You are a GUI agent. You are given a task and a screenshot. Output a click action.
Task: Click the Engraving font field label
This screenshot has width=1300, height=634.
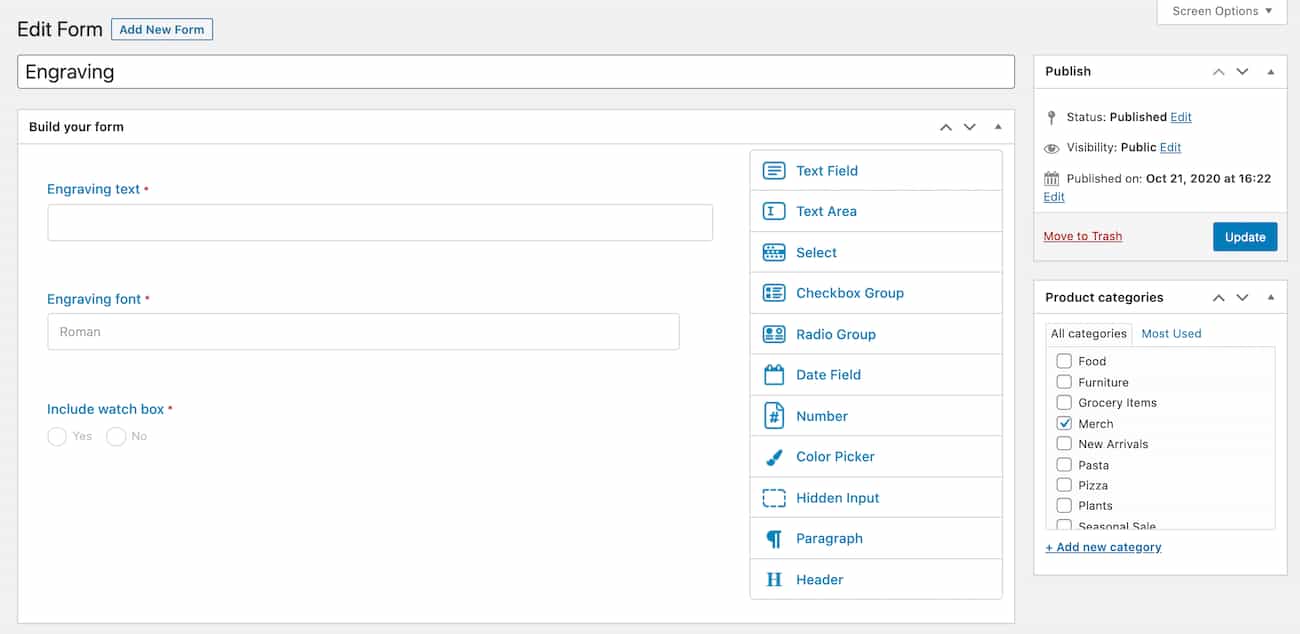pyautogui.click(x=94, y=299)
